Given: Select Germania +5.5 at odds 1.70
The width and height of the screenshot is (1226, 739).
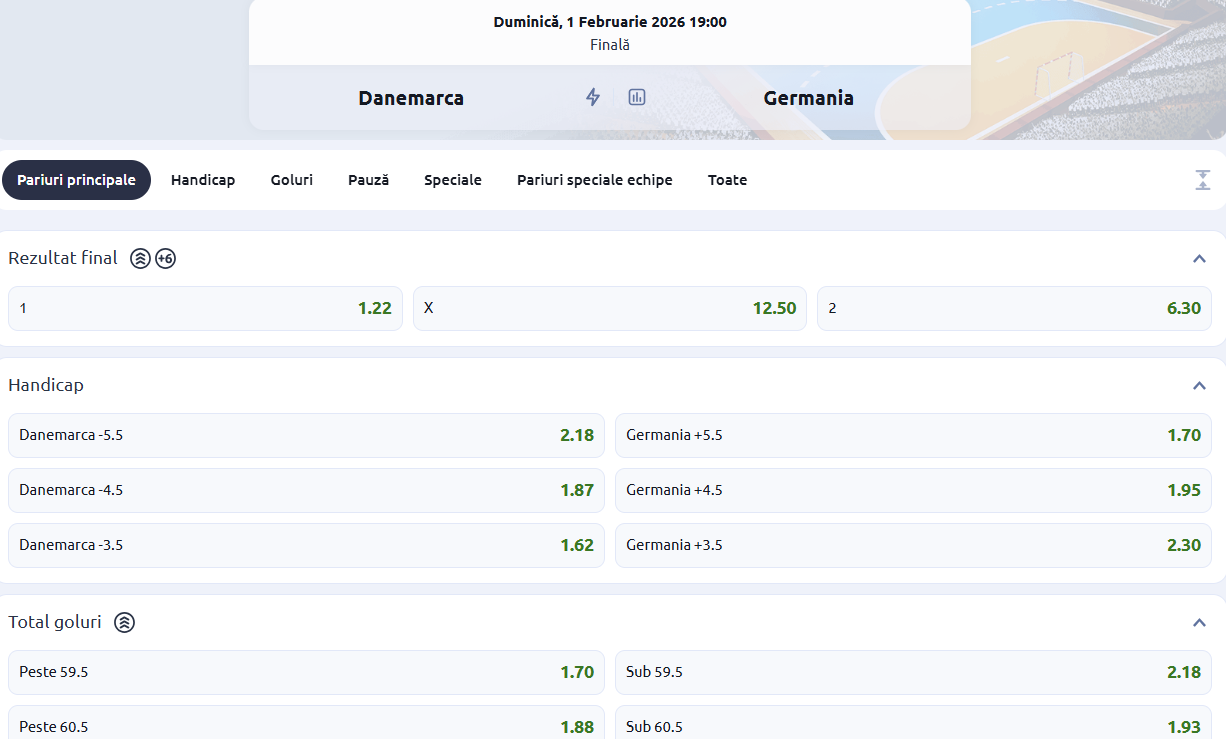Looking at the screenshot, I should click(x=912, y=435).
